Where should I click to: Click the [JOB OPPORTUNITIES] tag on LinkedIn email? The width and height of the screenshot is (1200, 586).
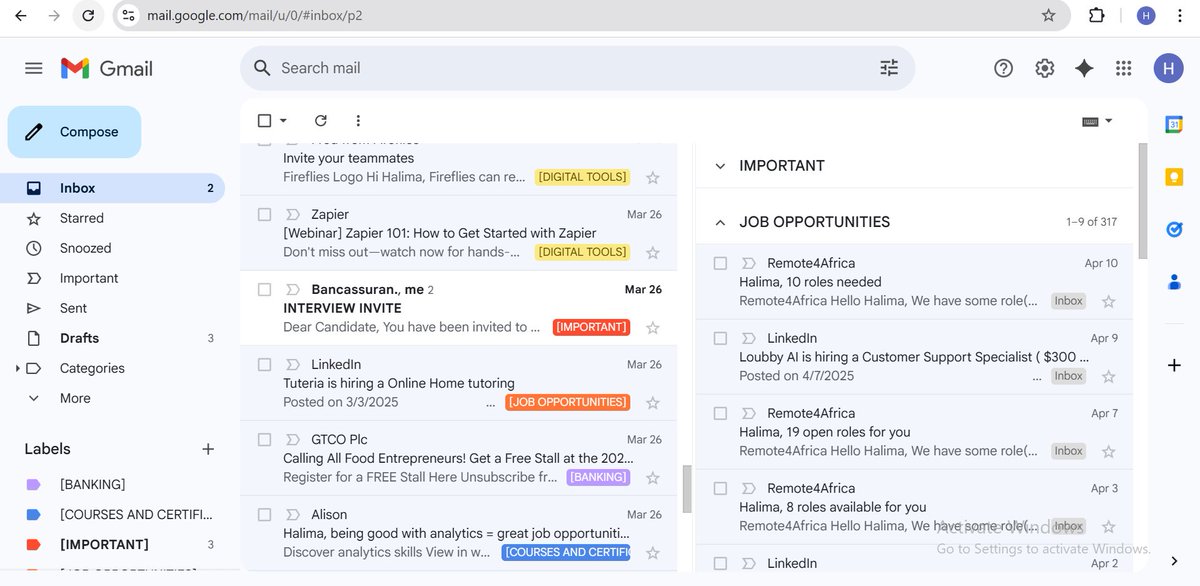point(567,402)
